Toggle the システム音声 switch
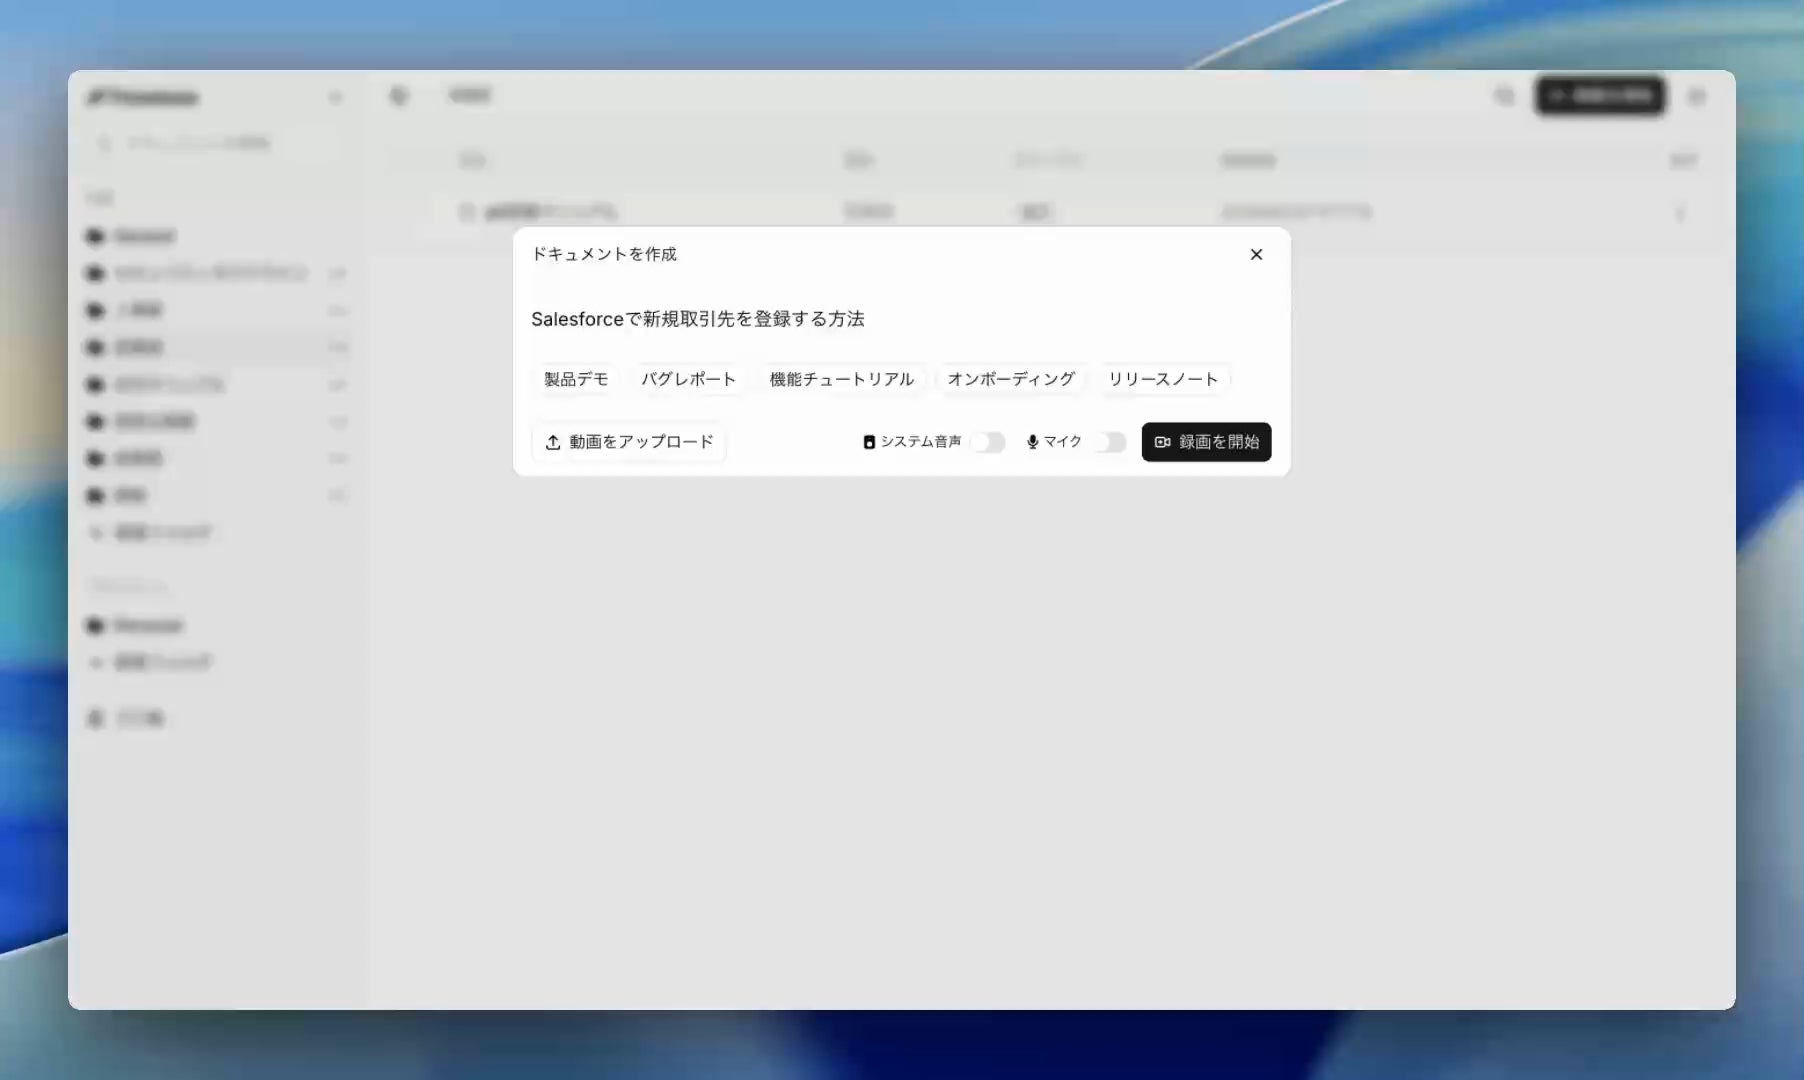Screen dimensions: 1804x1080 (x=988, y=442)
